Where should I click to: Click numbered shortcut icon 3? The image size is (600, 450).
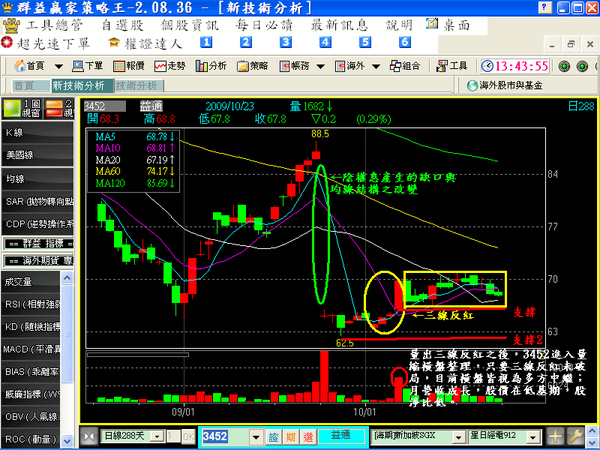tap(285, 42)
